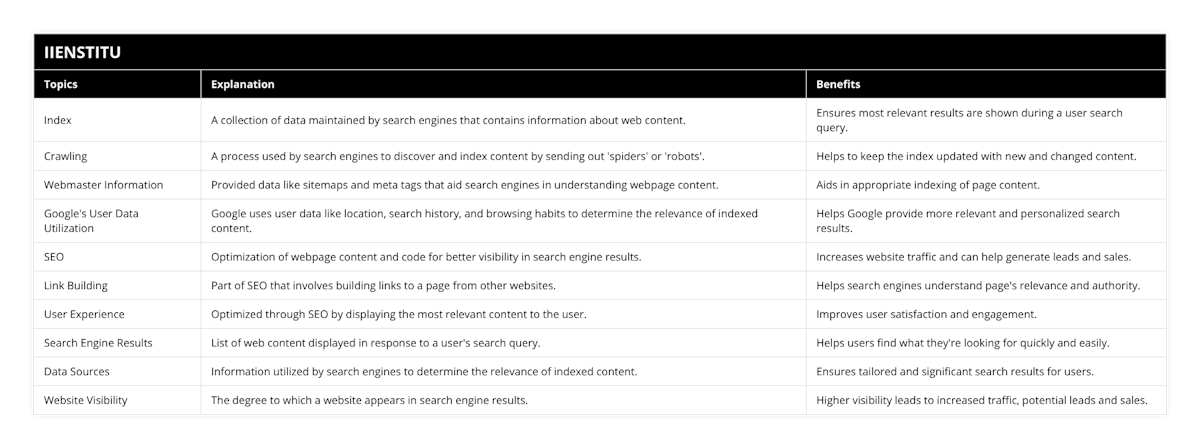Select the Topics column header
Viewport: 1200px width, 448px height.
pos(58,85)
